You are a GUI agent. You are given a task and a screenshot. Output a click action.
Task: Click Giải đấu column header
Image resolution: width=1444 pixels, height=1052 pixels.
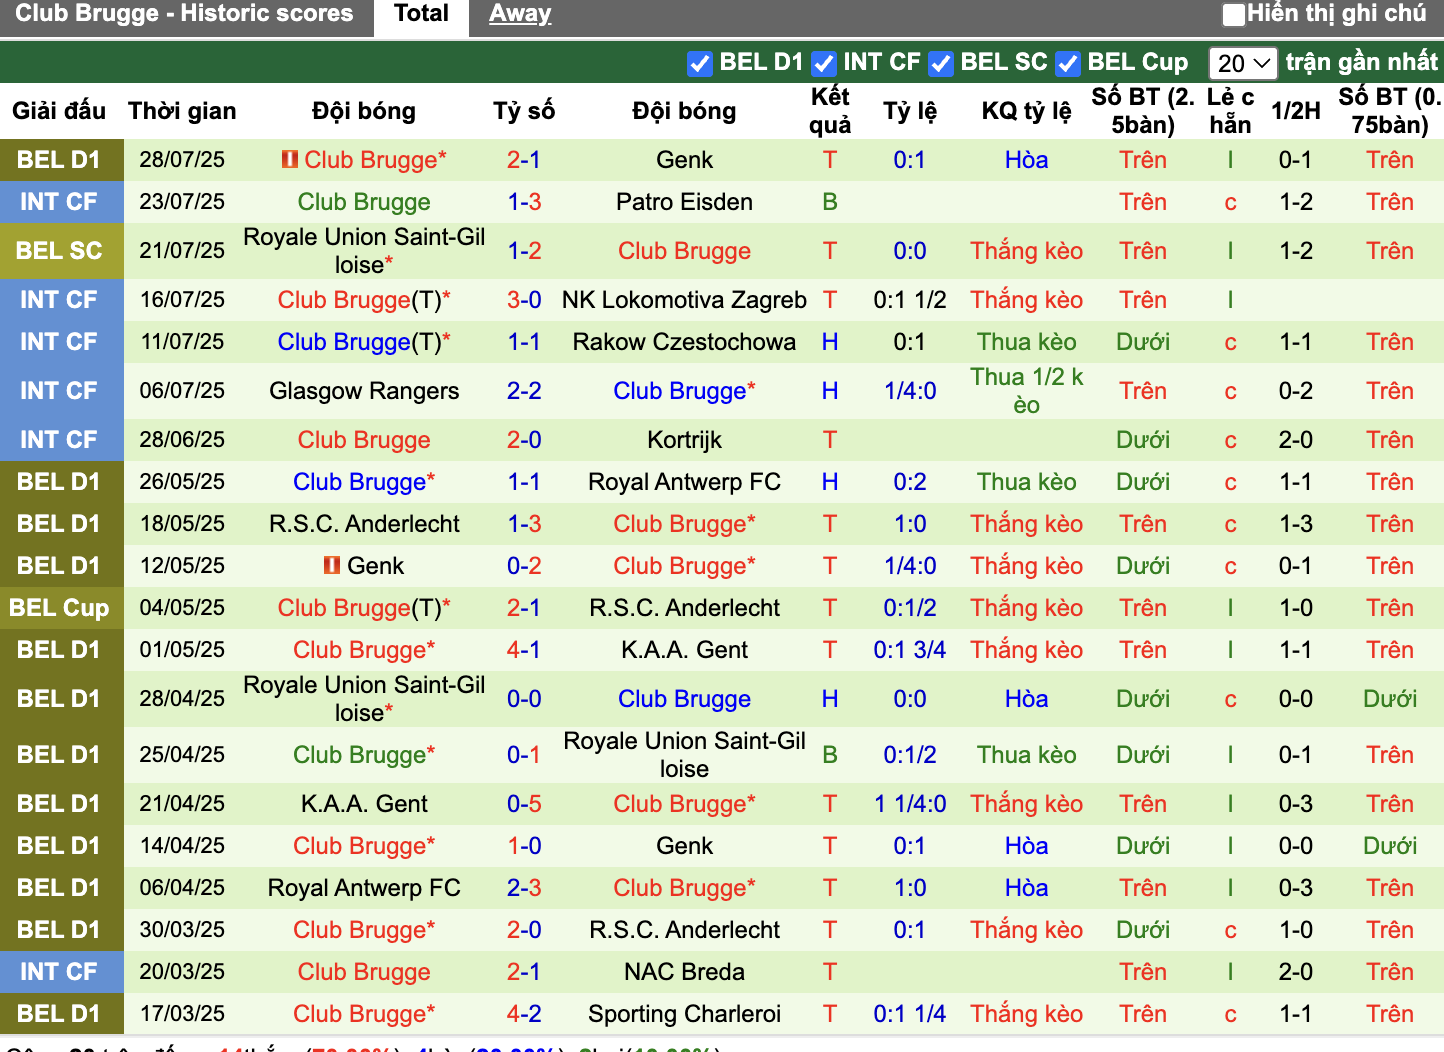point(59,111)
